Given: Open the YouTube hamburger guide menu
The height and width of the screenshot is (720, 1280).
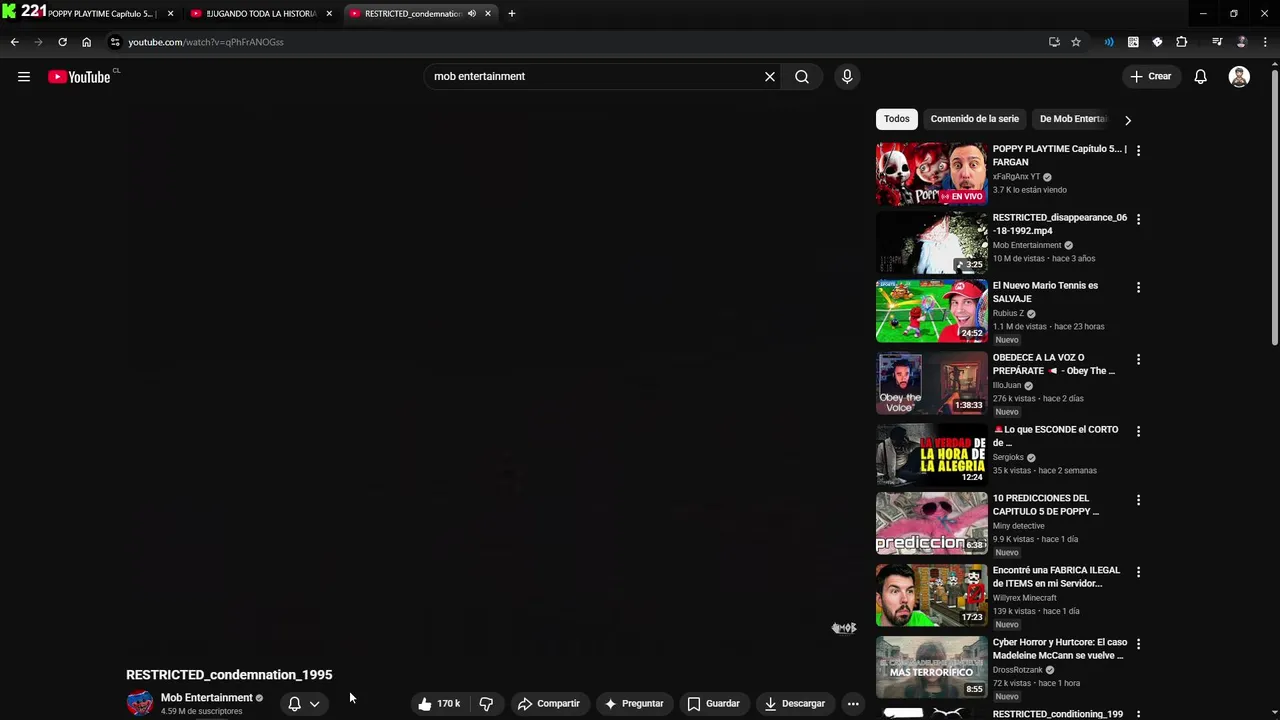Looking at the screenshot, I should pyautogui.click(x=24, y=77).
